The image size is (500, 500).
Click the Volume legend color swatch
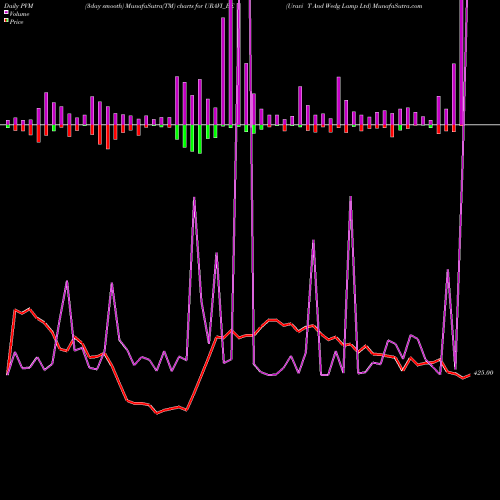[x=6, y=13]
